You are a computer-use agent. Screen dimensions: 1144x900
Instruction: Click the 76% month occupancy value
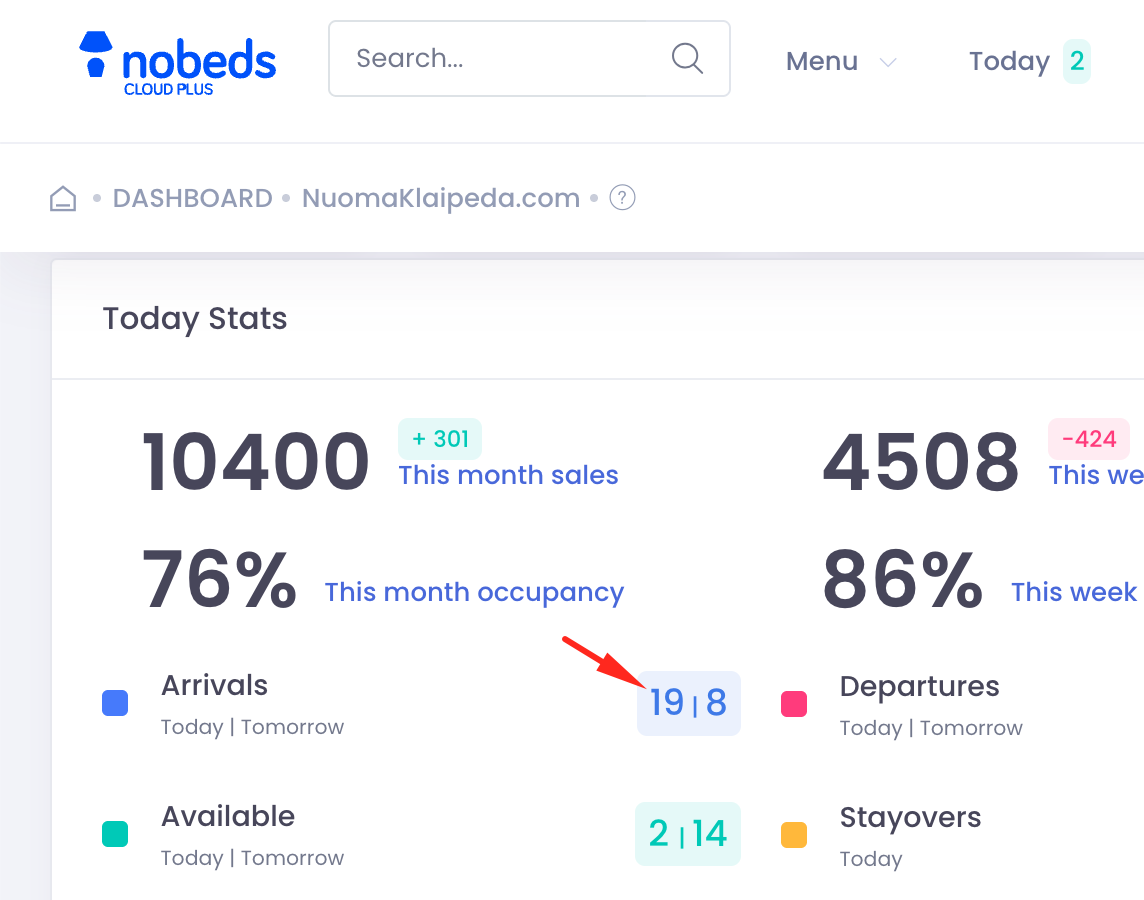point(219,577)
